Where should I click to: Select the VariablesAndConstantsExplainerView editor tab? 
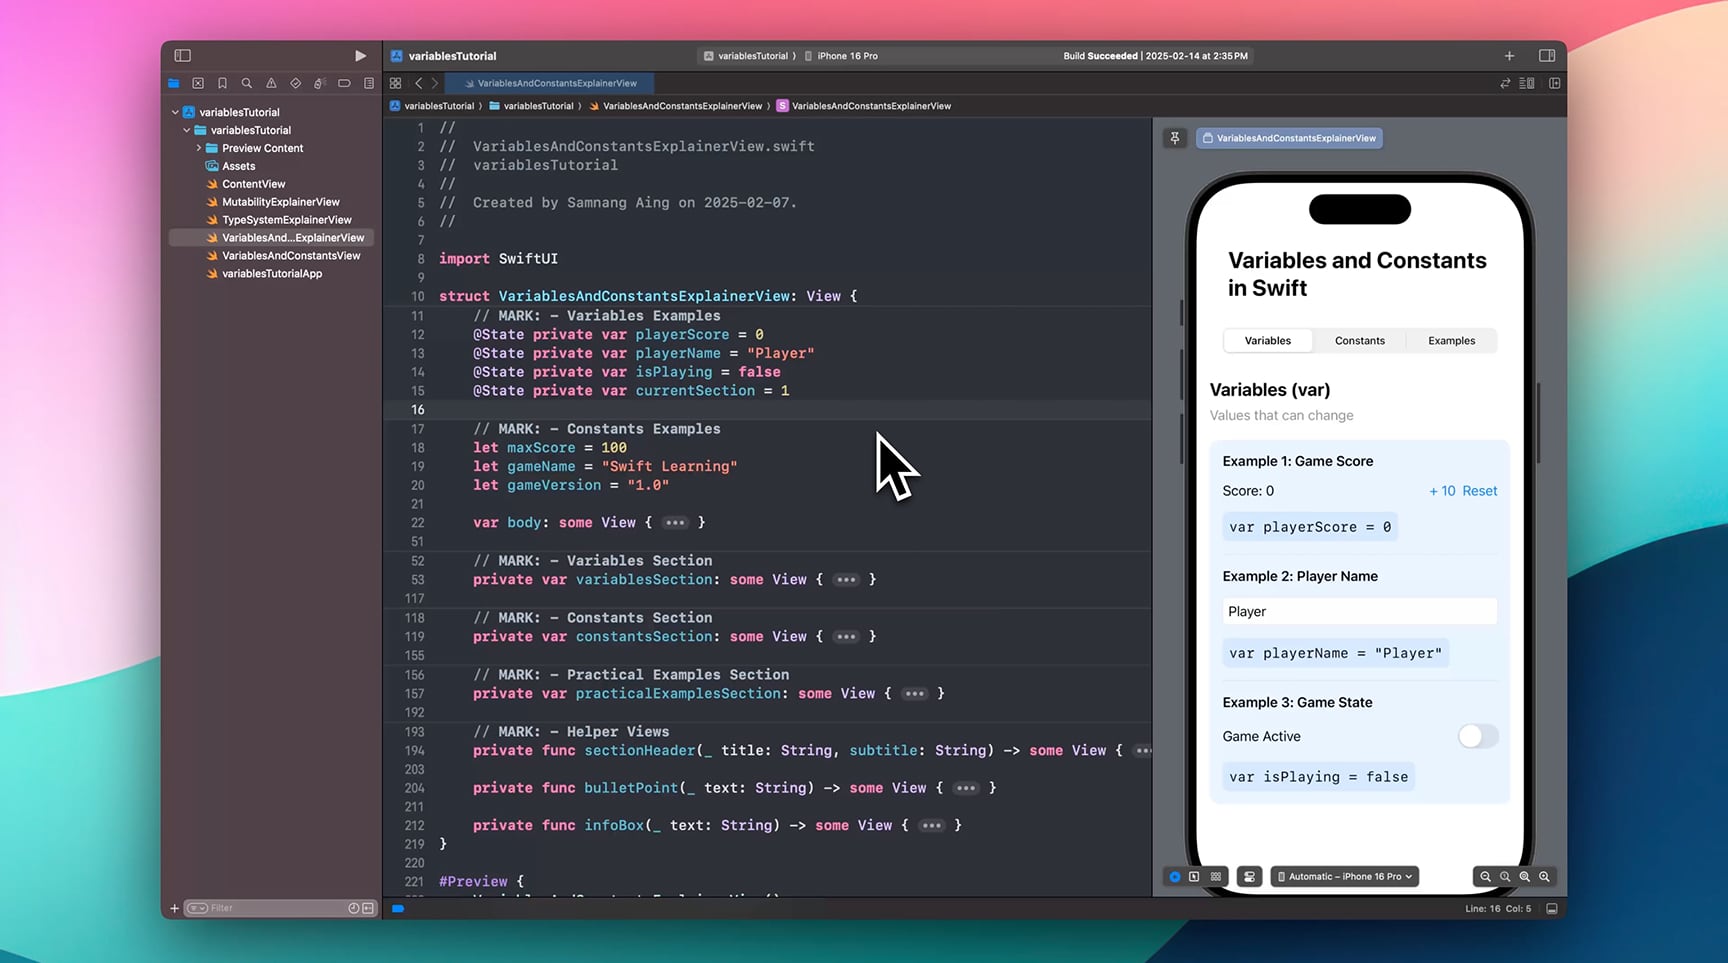point(550,83)
